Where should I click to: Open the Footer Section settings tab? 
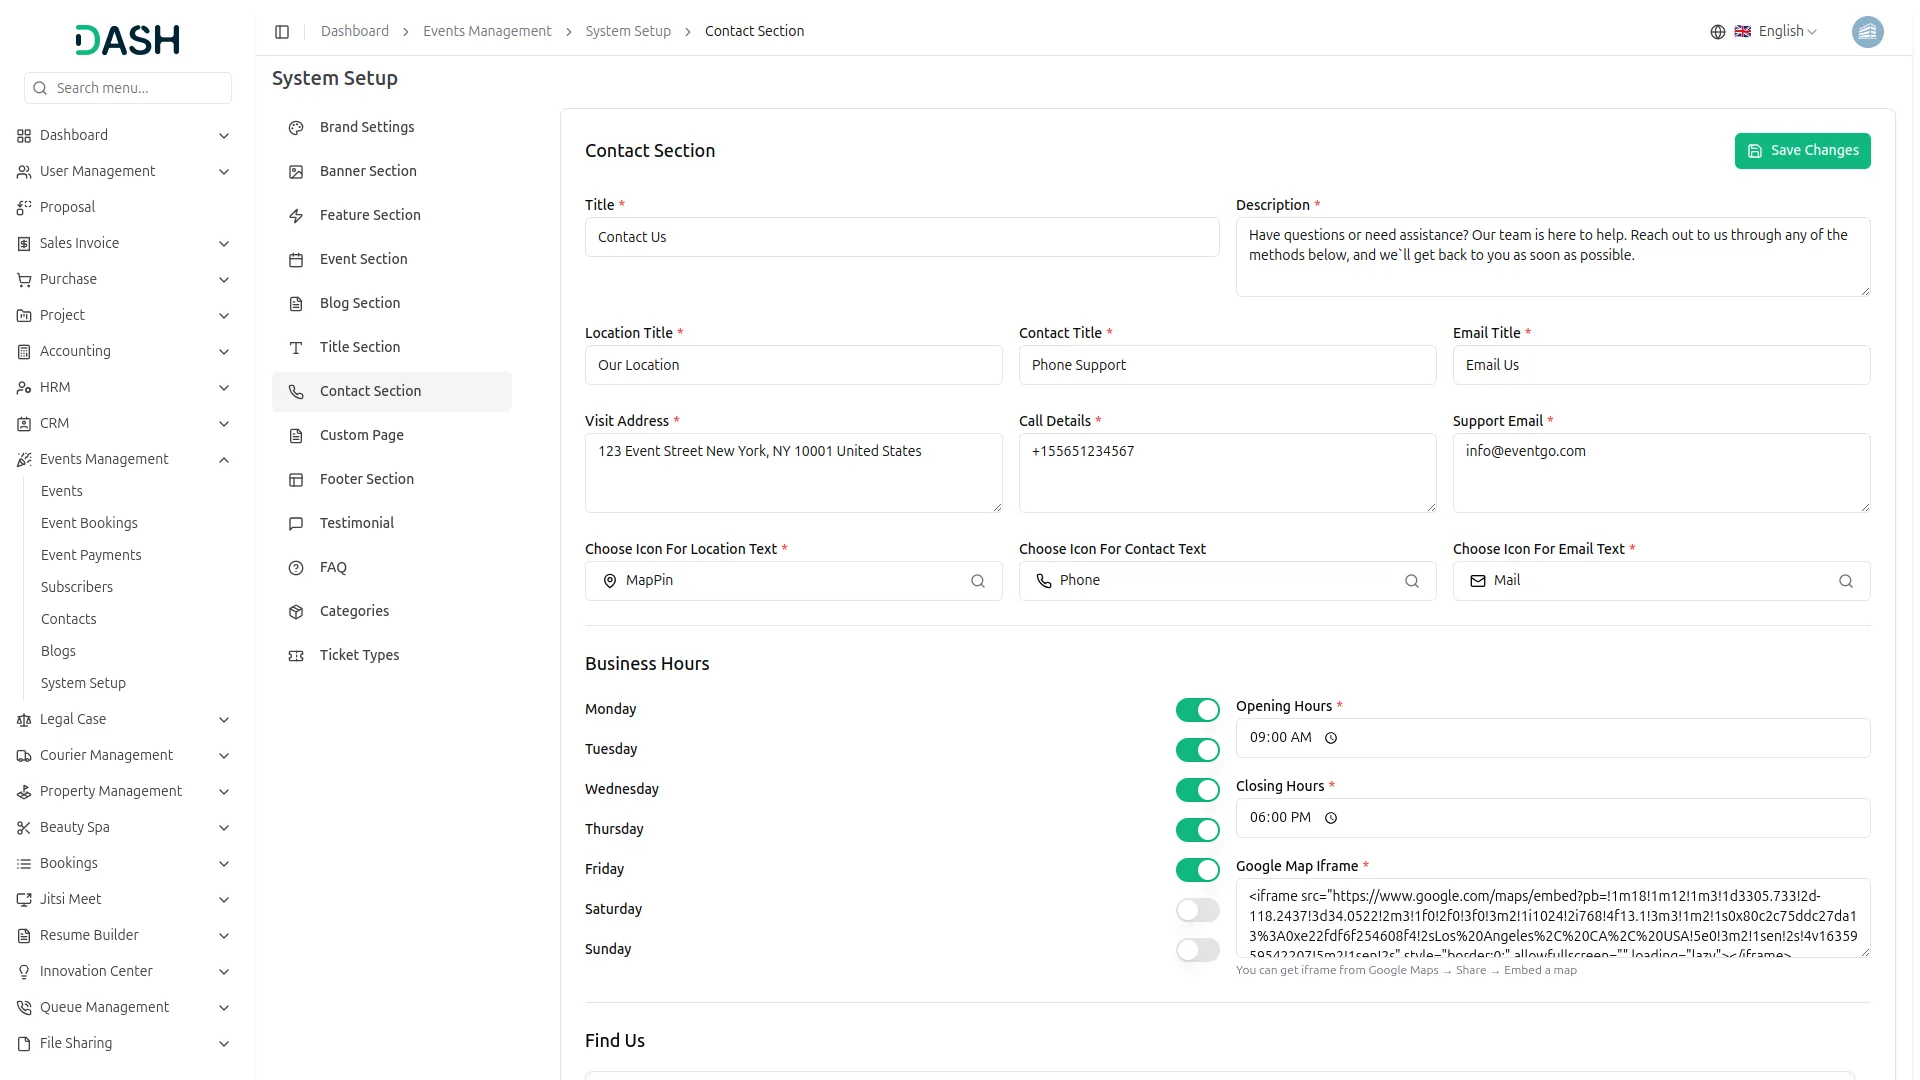tap(366, 479)
